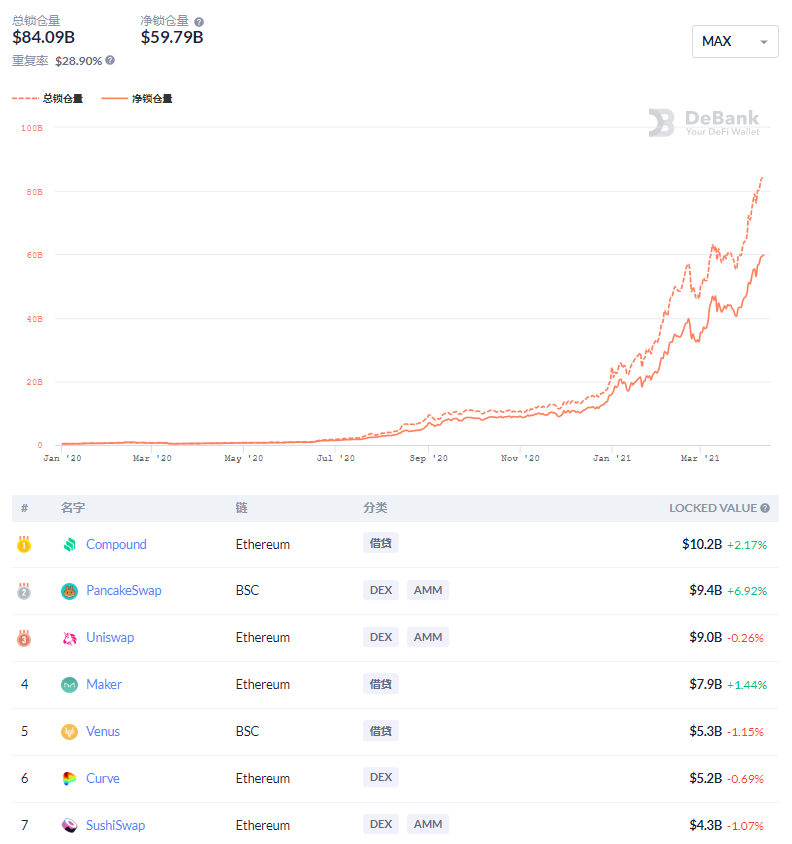Click the 链 column header
792x844 pixels.
tap(241, 508)
